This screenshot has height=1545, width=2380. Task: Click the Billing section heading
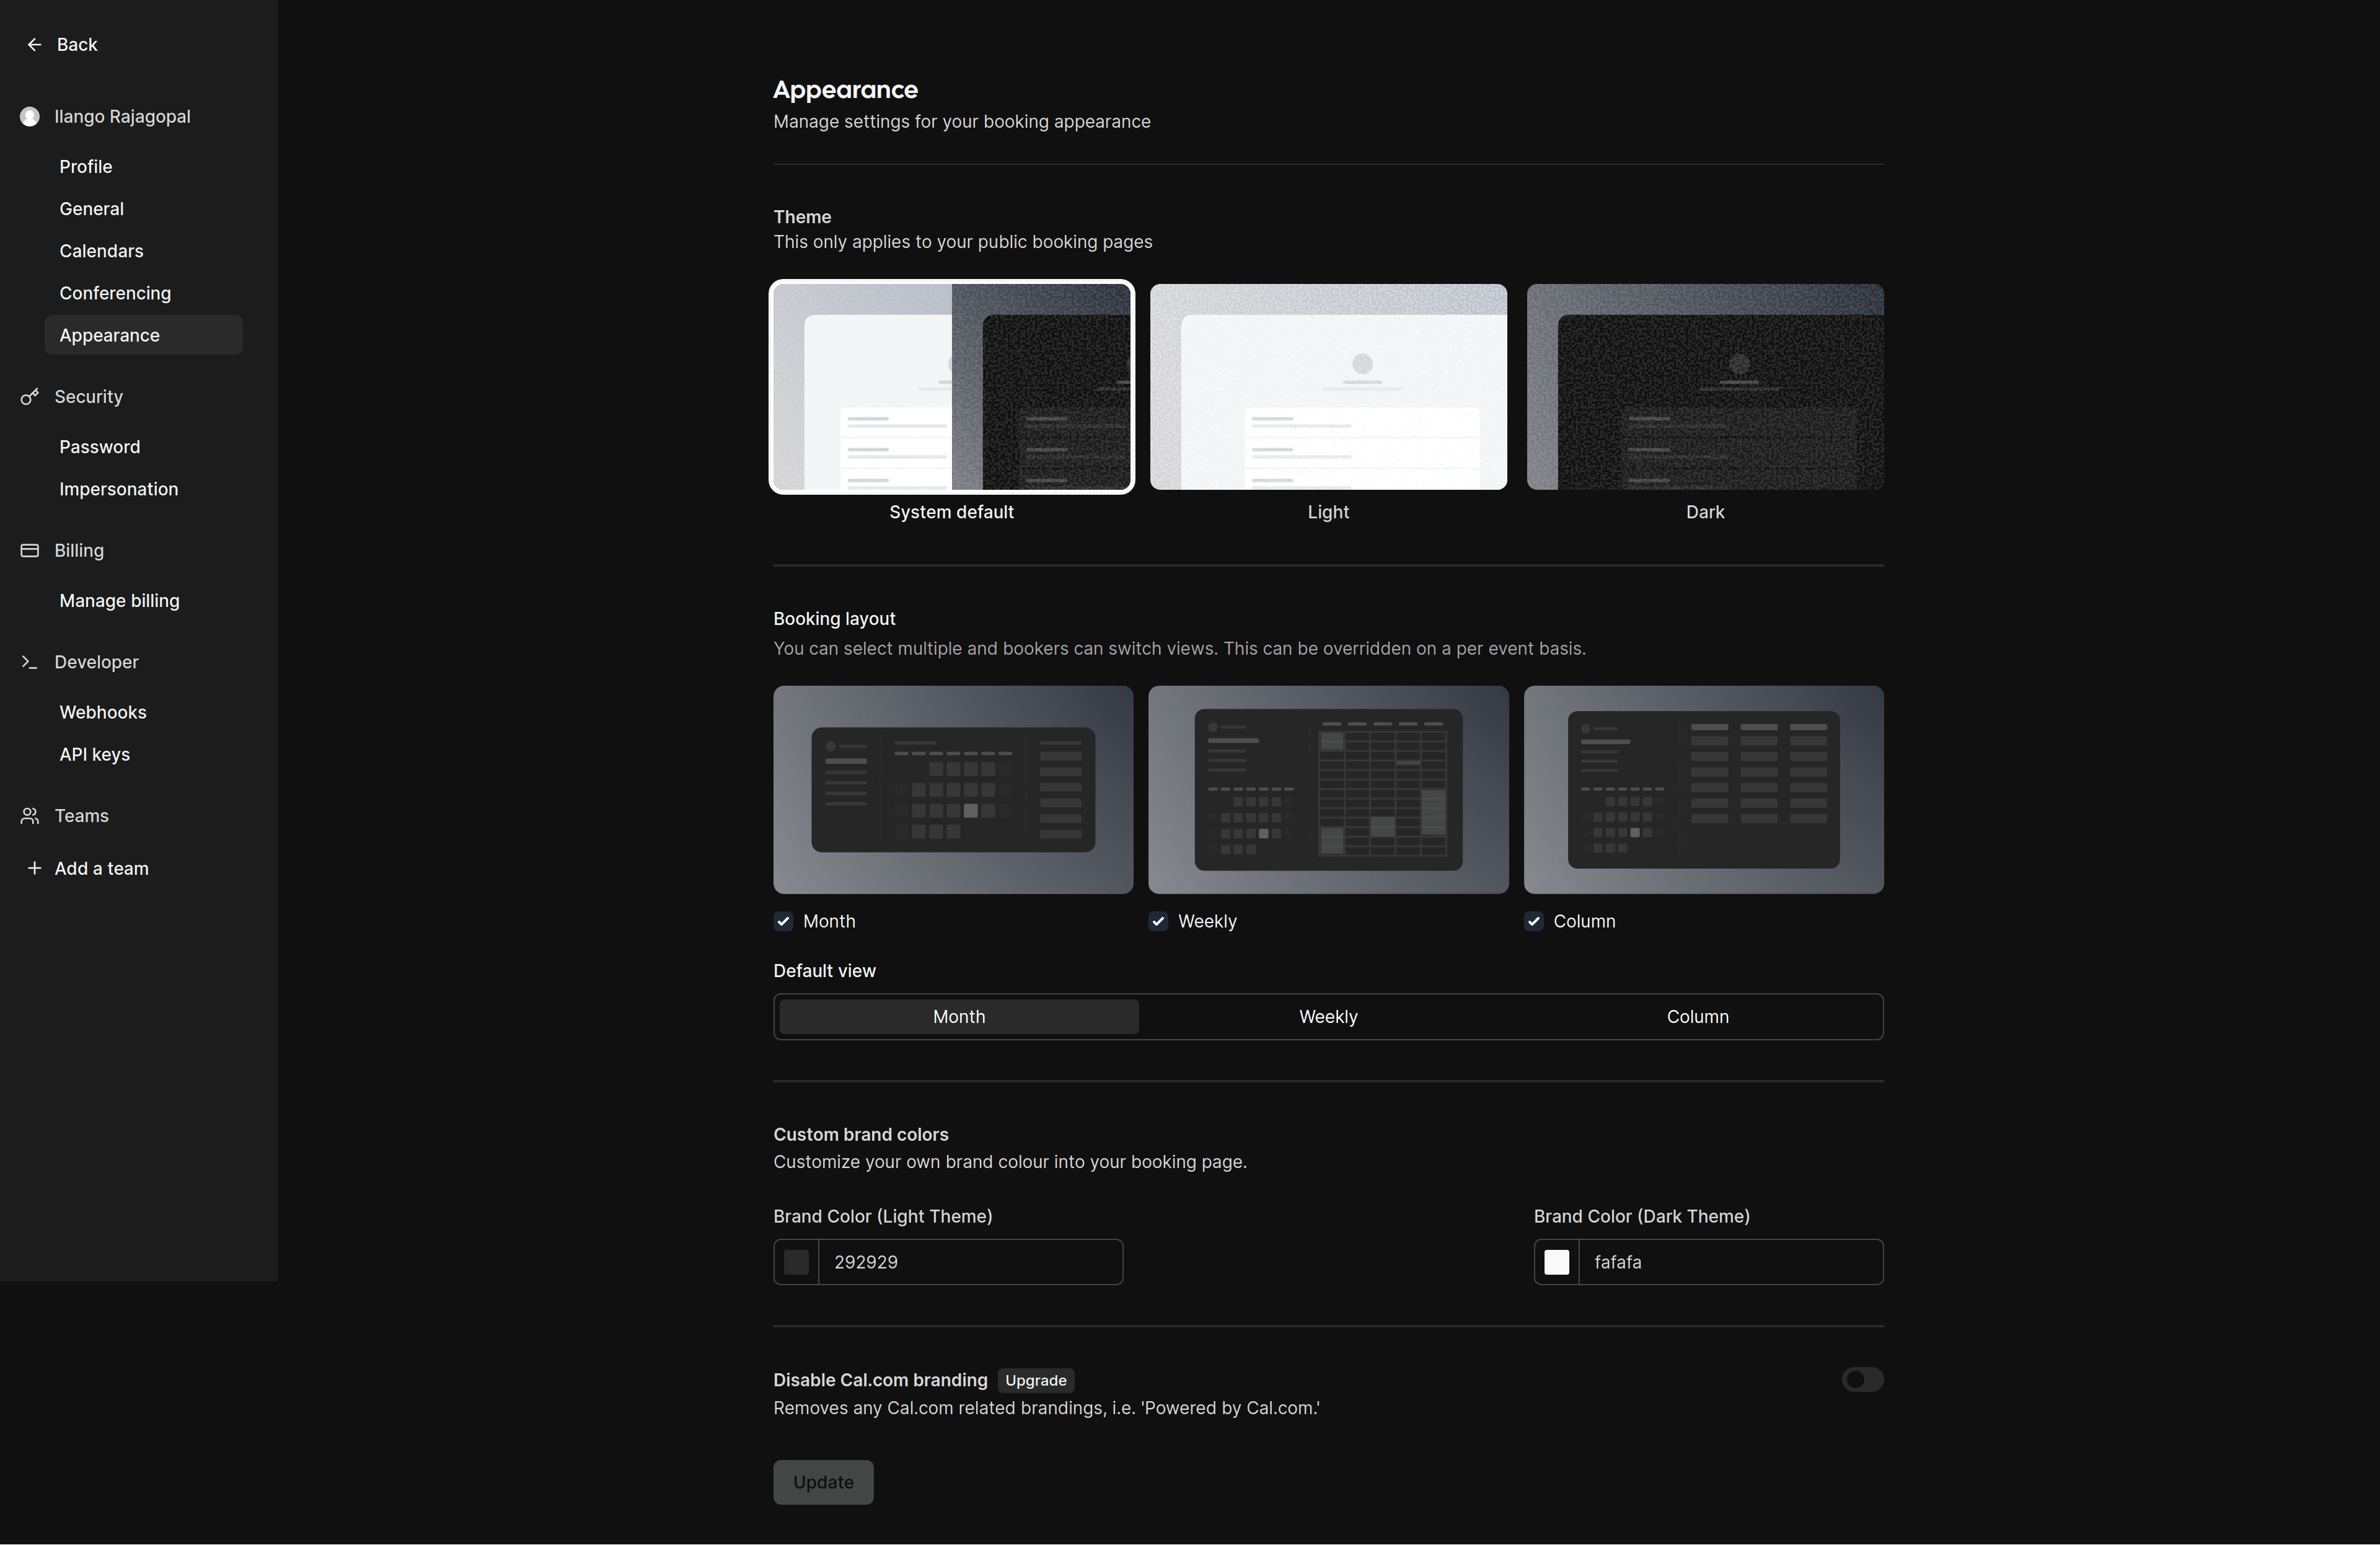pos(79,551)
